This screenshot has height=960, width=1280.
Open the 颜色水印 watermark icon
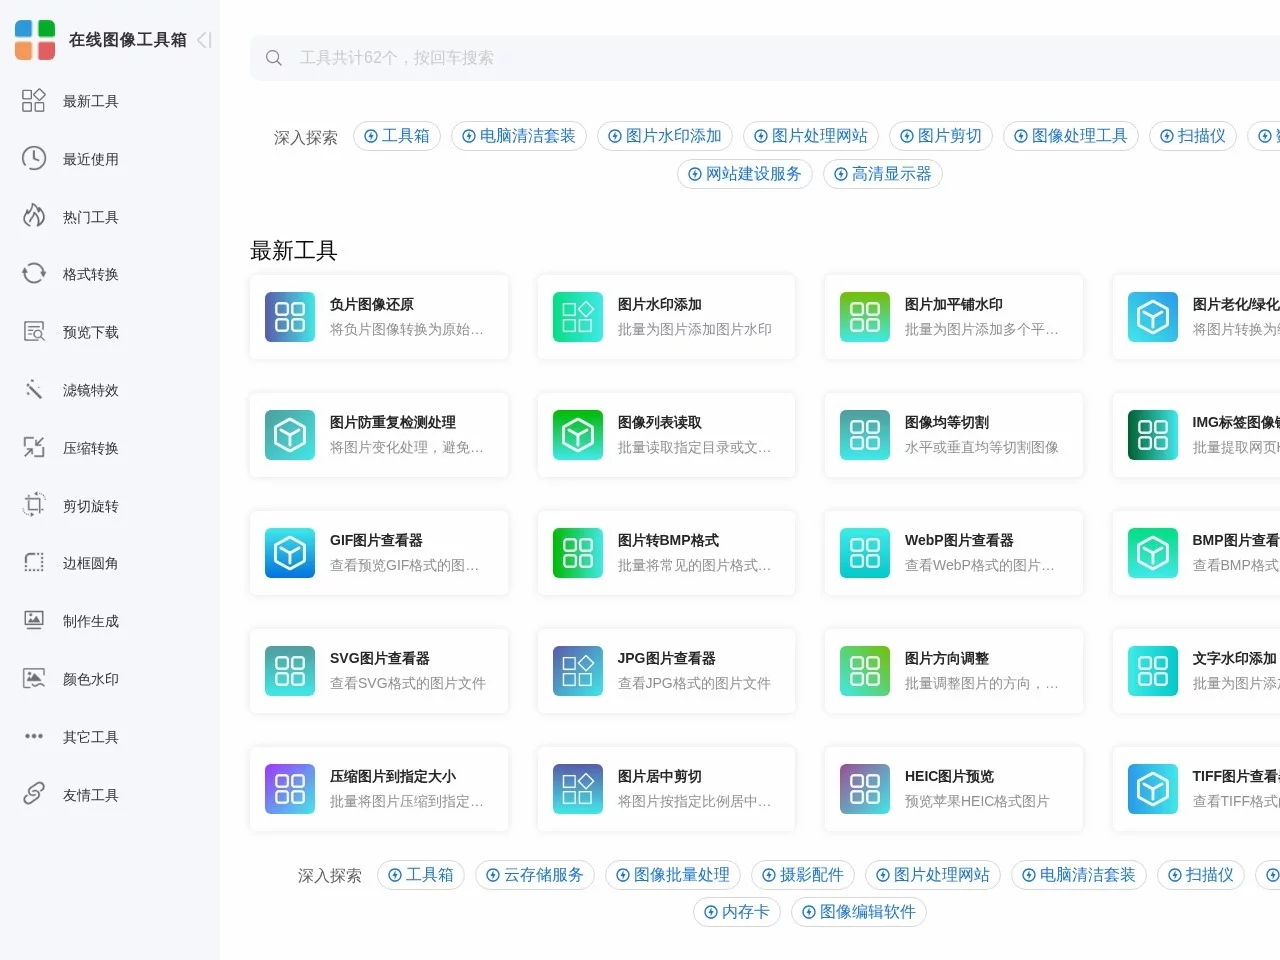tap(33, 678)
